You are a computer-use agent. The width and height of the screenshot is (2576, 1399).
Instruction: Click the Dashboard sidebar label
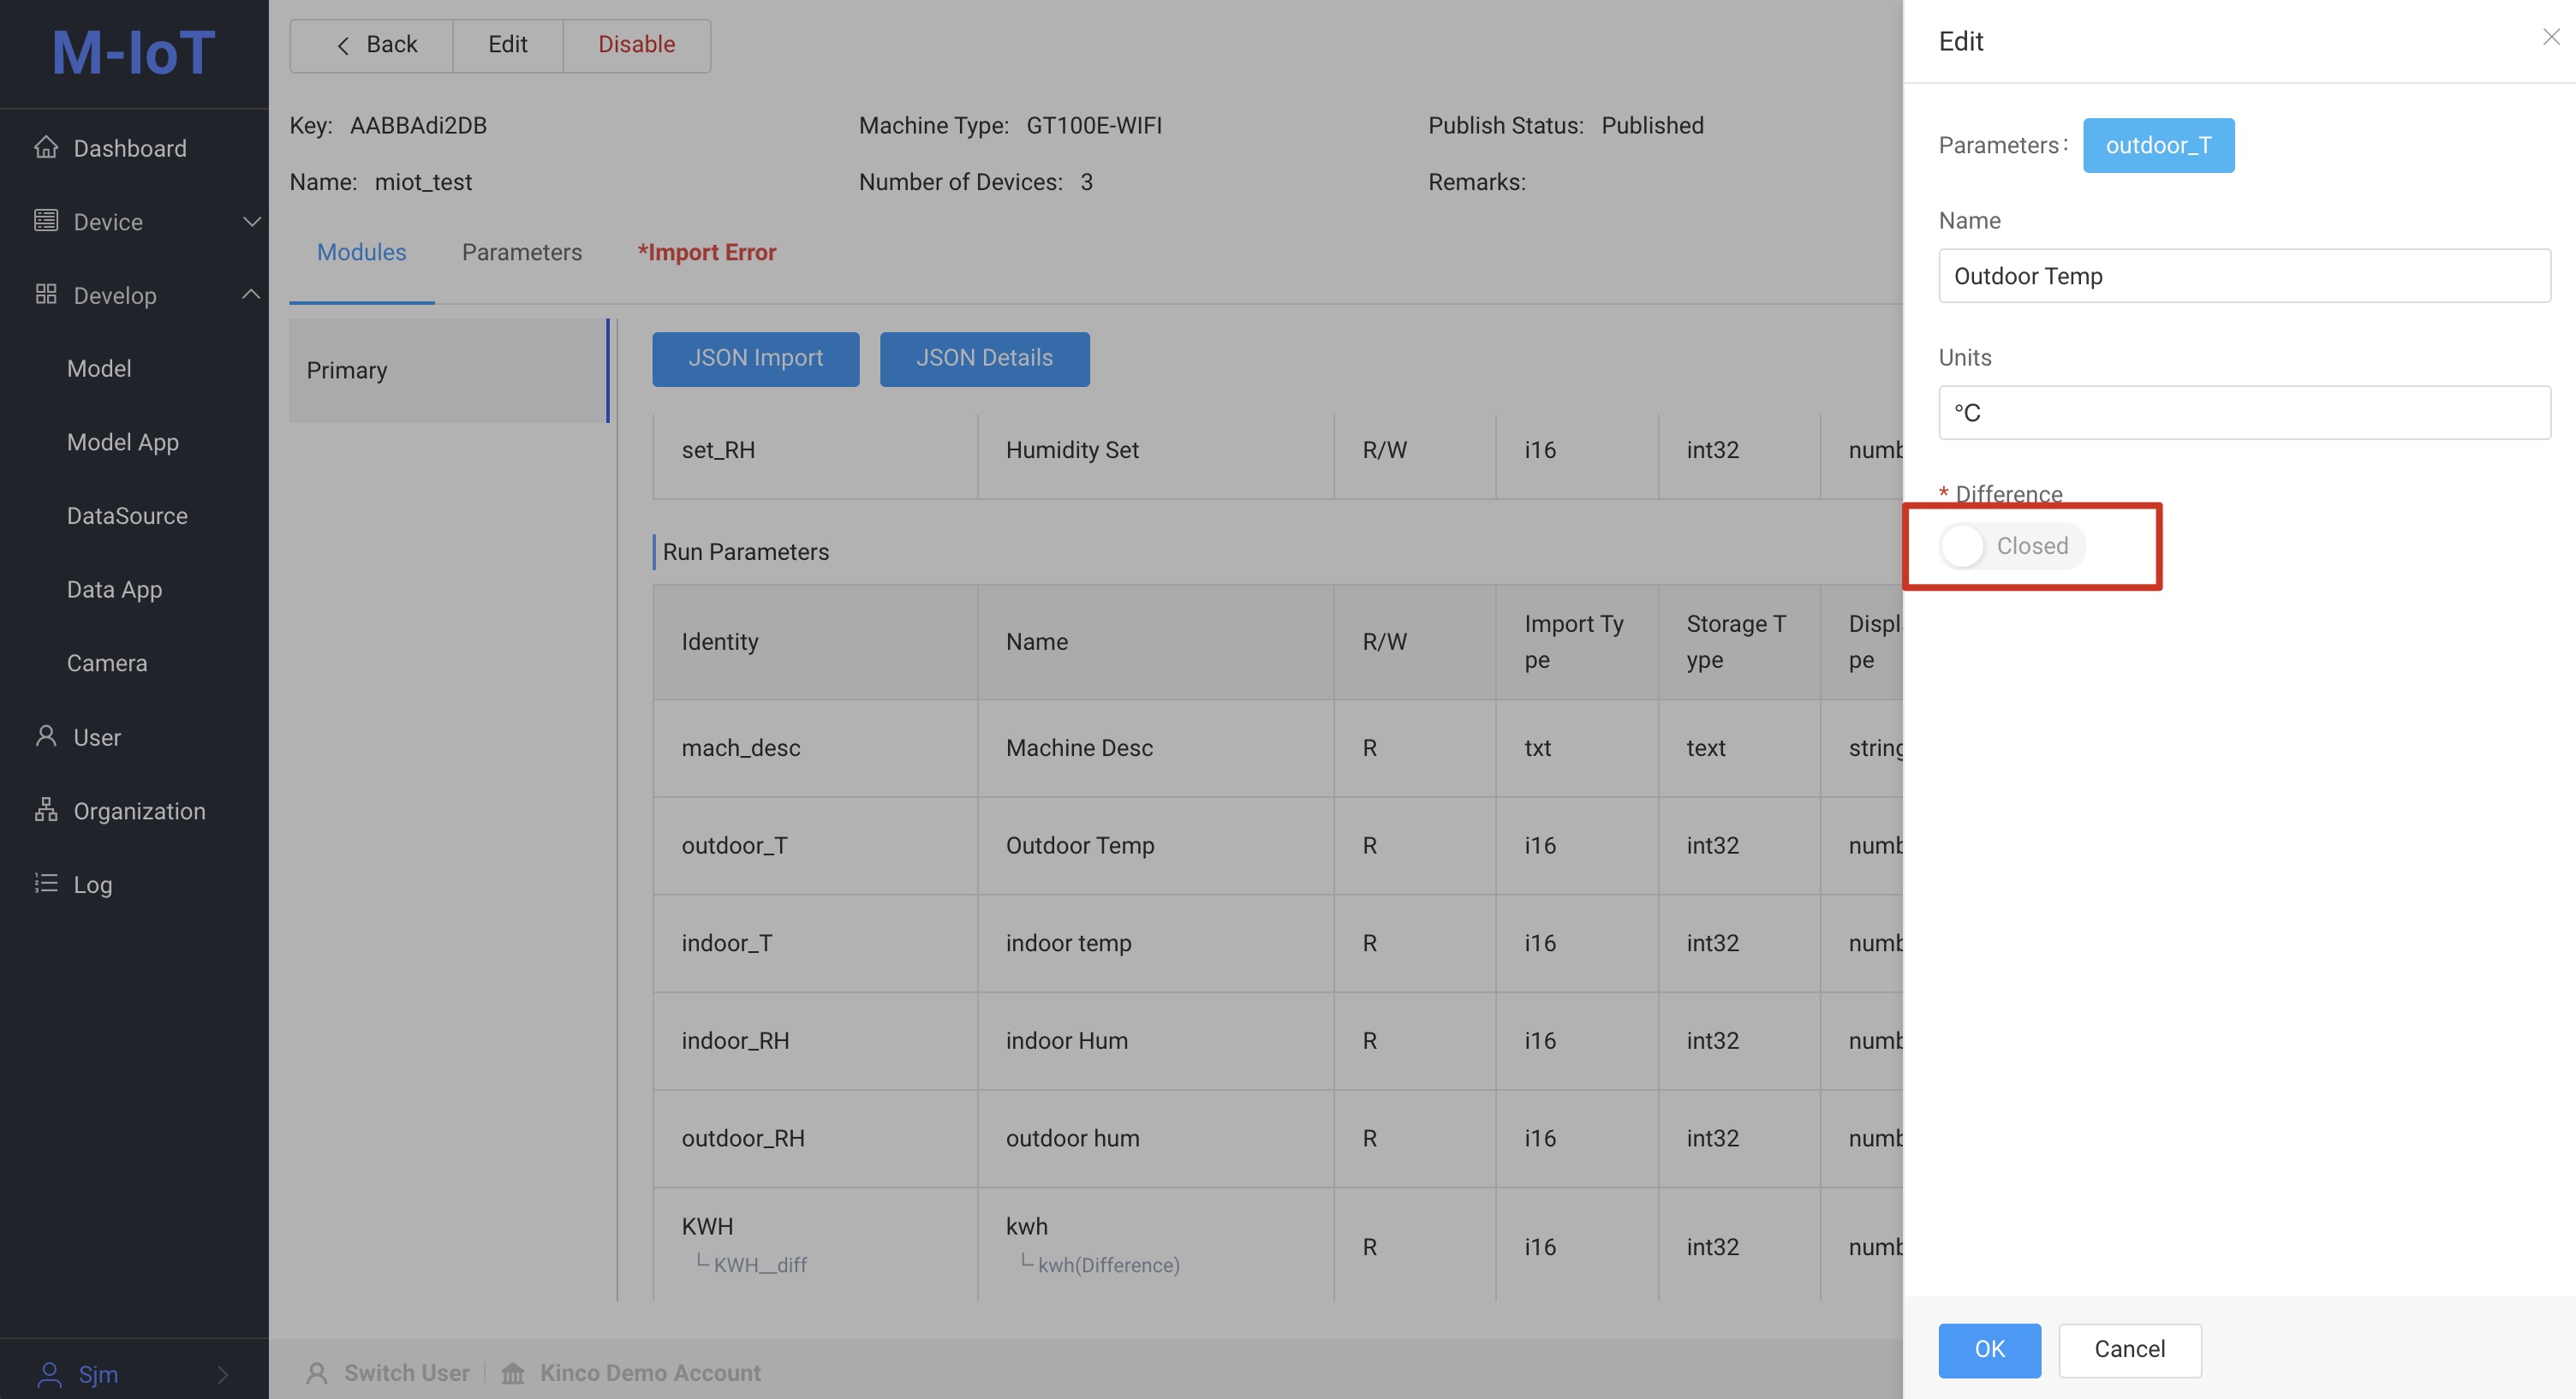tap(130, 148)
